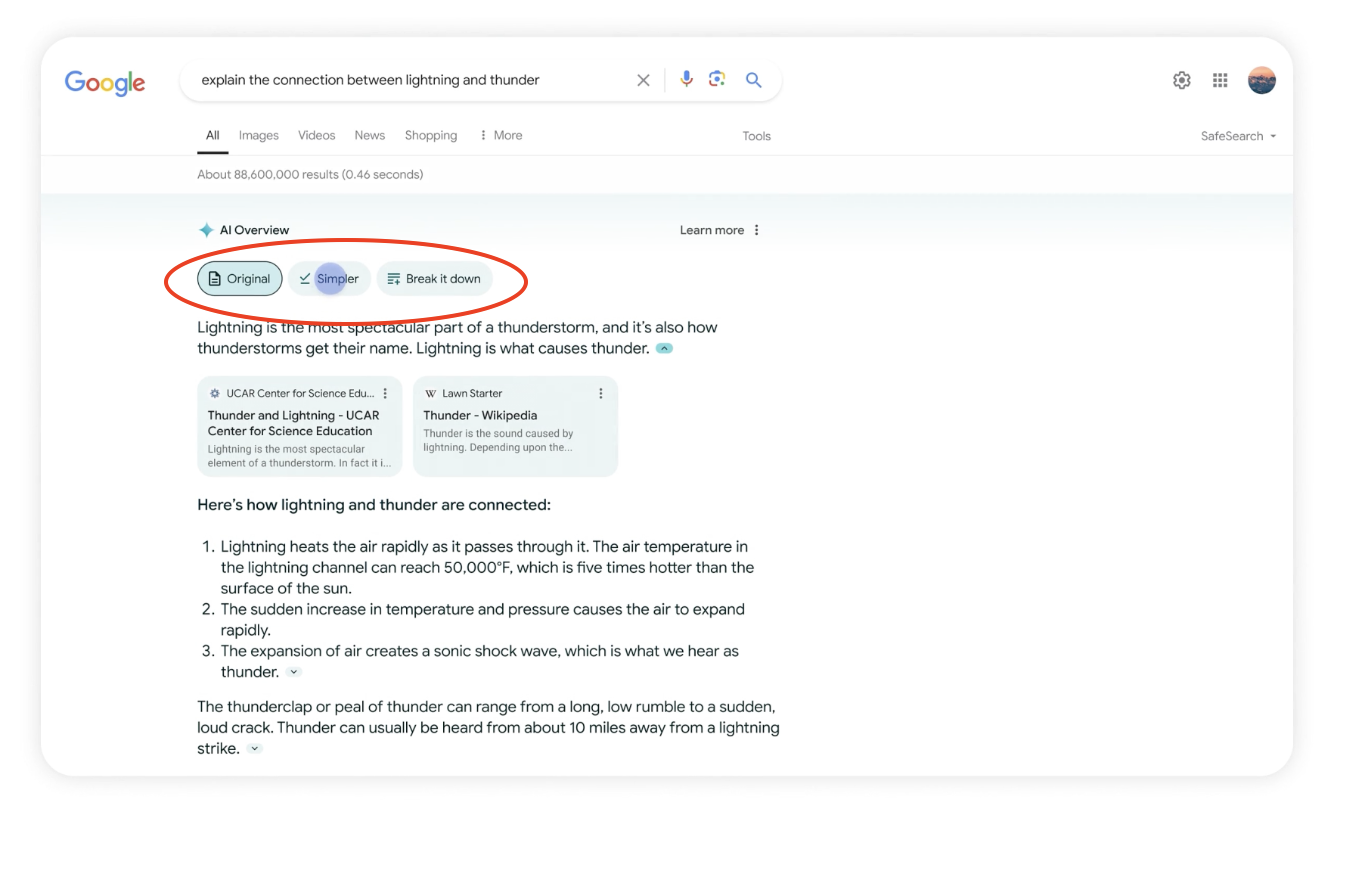Image resolution: width=1354 pixels, height=884 pixels.
Task: Switch to the News tab
Action: click(370, 135)
